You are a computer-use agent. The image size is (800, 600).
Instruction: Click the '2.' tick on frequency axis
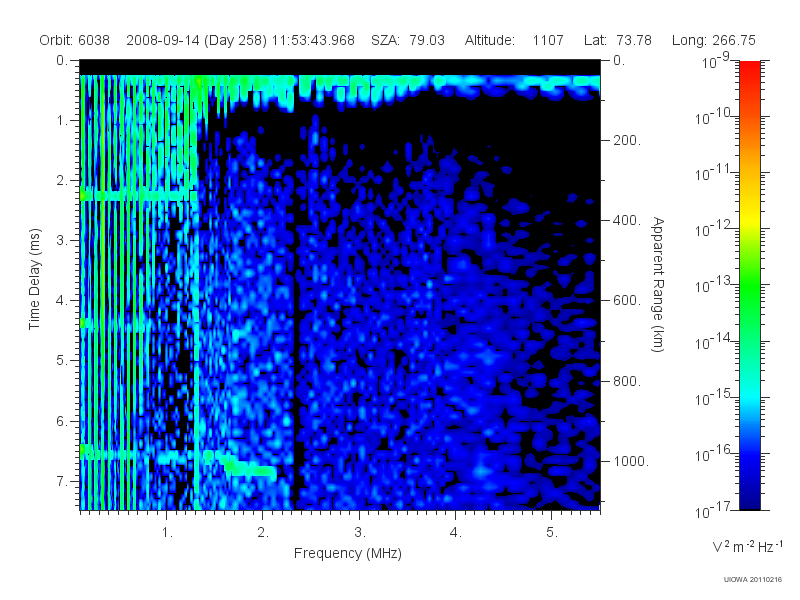263,533
